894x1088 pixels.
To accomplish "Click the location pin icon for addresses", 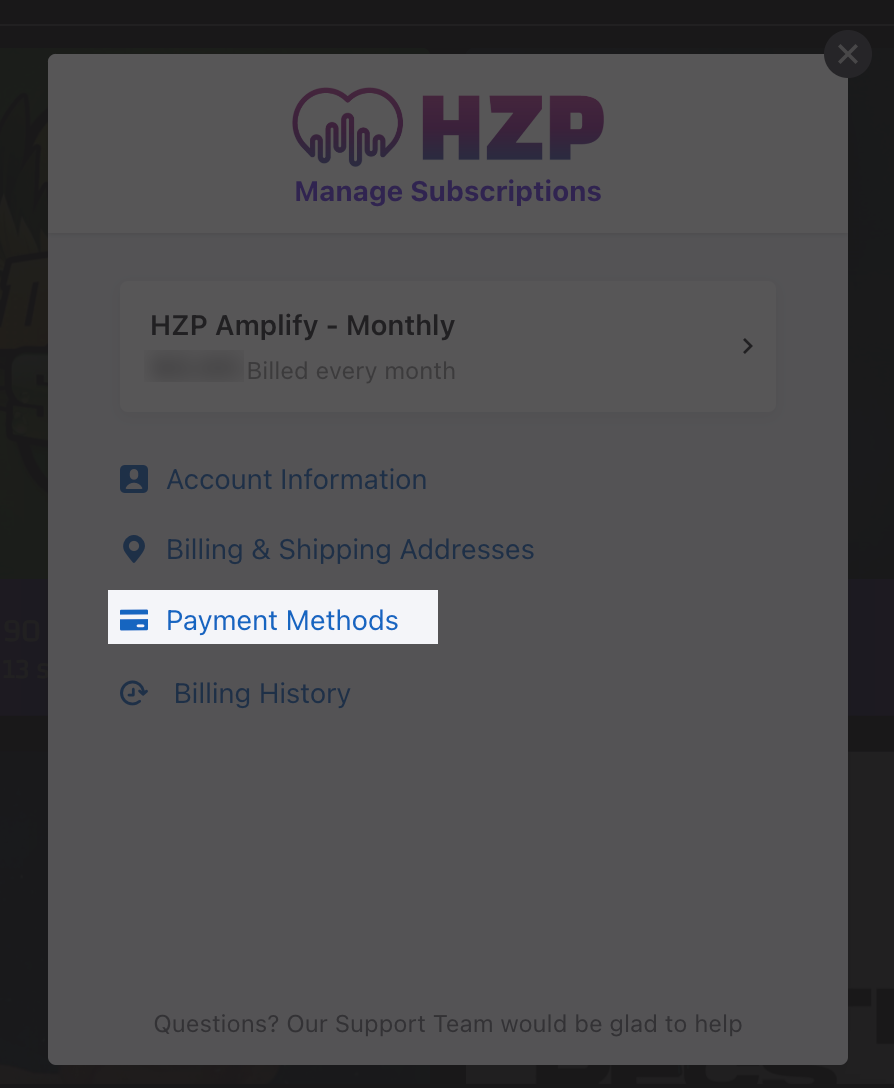I will [134, 550].
